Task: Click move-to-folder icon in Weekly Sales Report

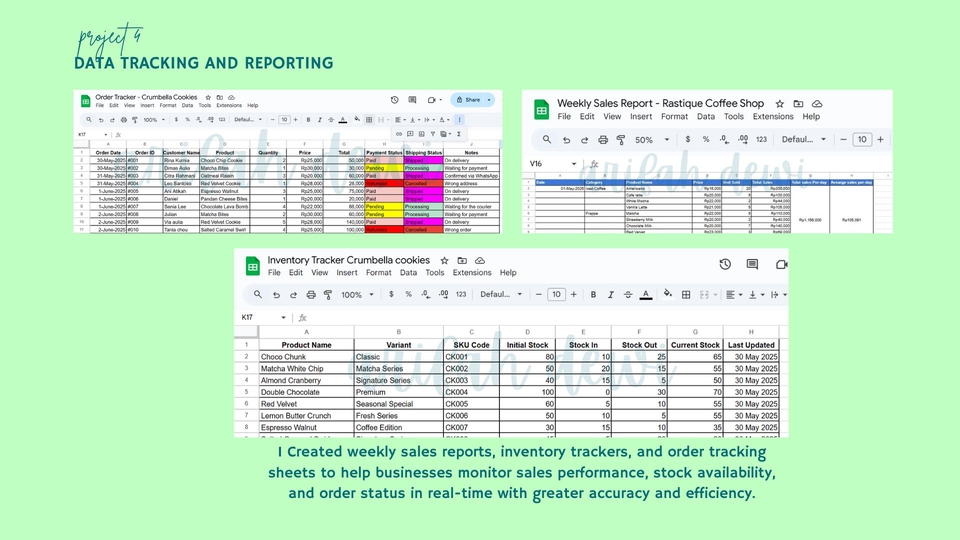Action: 798,103
